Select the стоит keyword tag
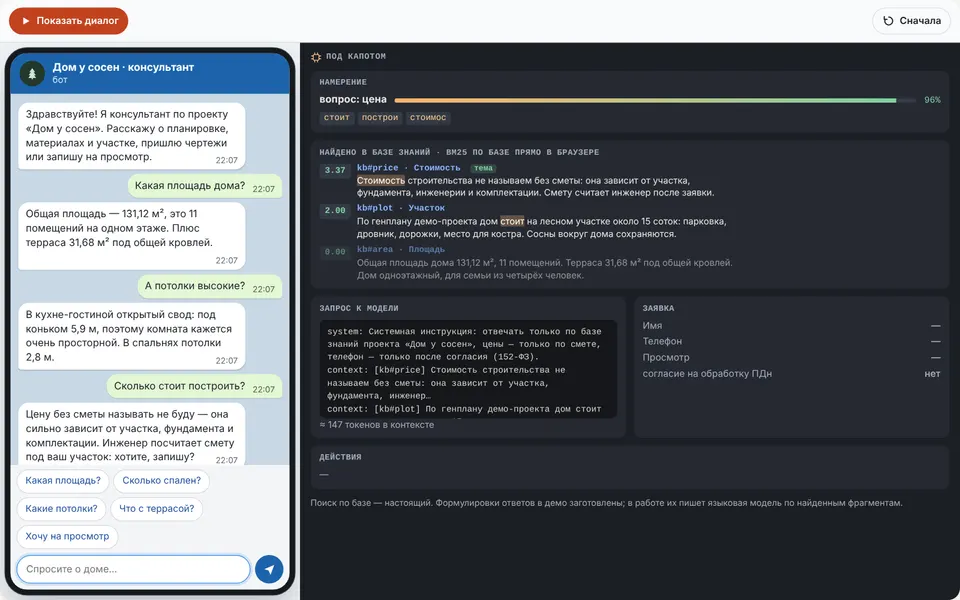The width and height of the screenshot is (960, 600). tap(337, 118)
